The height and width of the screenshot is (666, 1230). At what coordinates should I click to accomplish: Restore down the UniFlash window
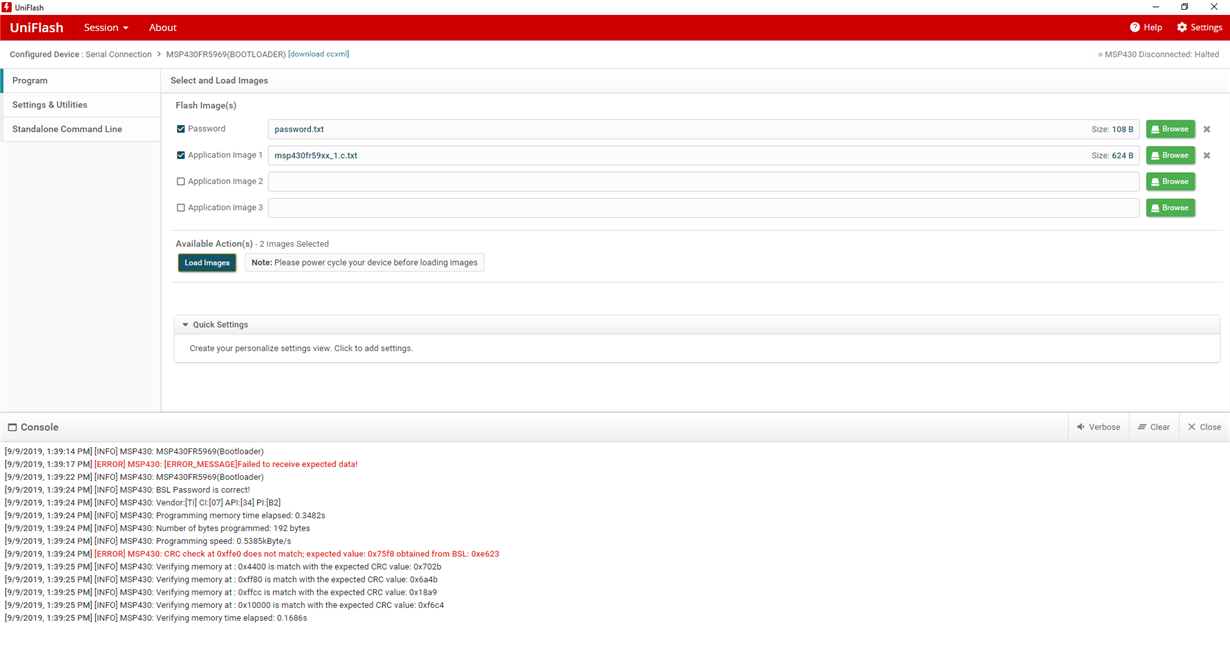point(1185,7)
